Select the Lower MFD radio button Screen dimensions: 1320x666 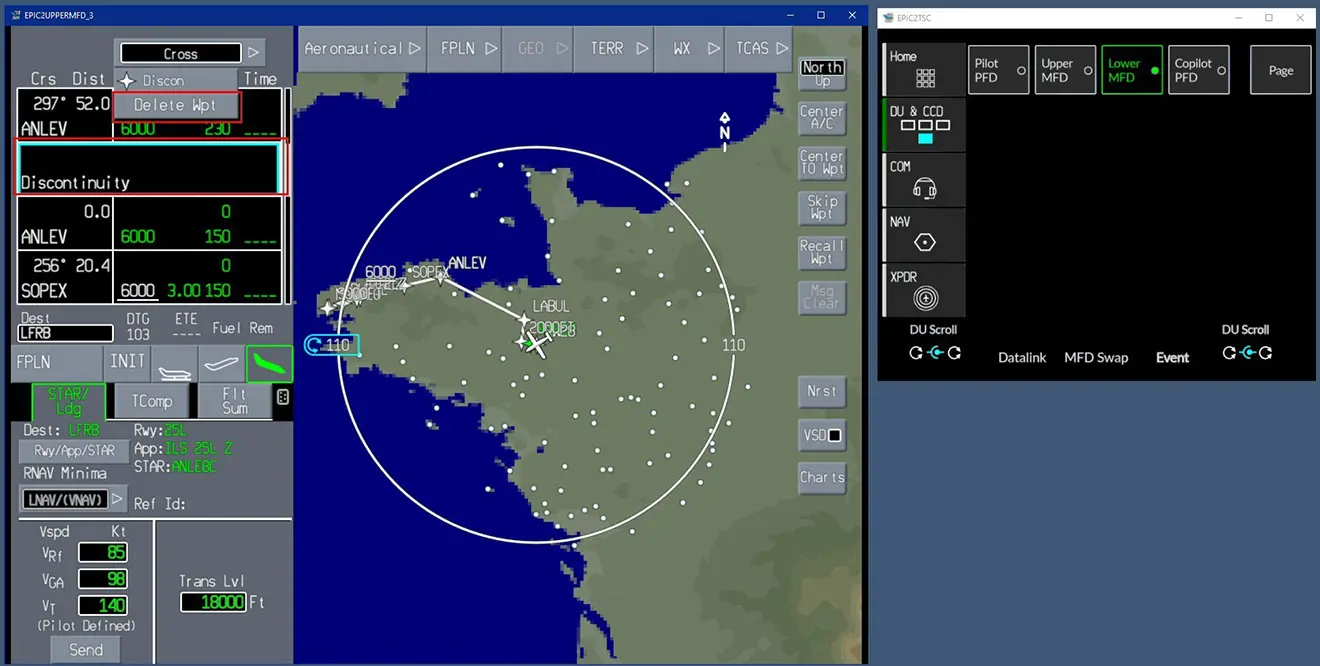click(x=1155, y=71)
